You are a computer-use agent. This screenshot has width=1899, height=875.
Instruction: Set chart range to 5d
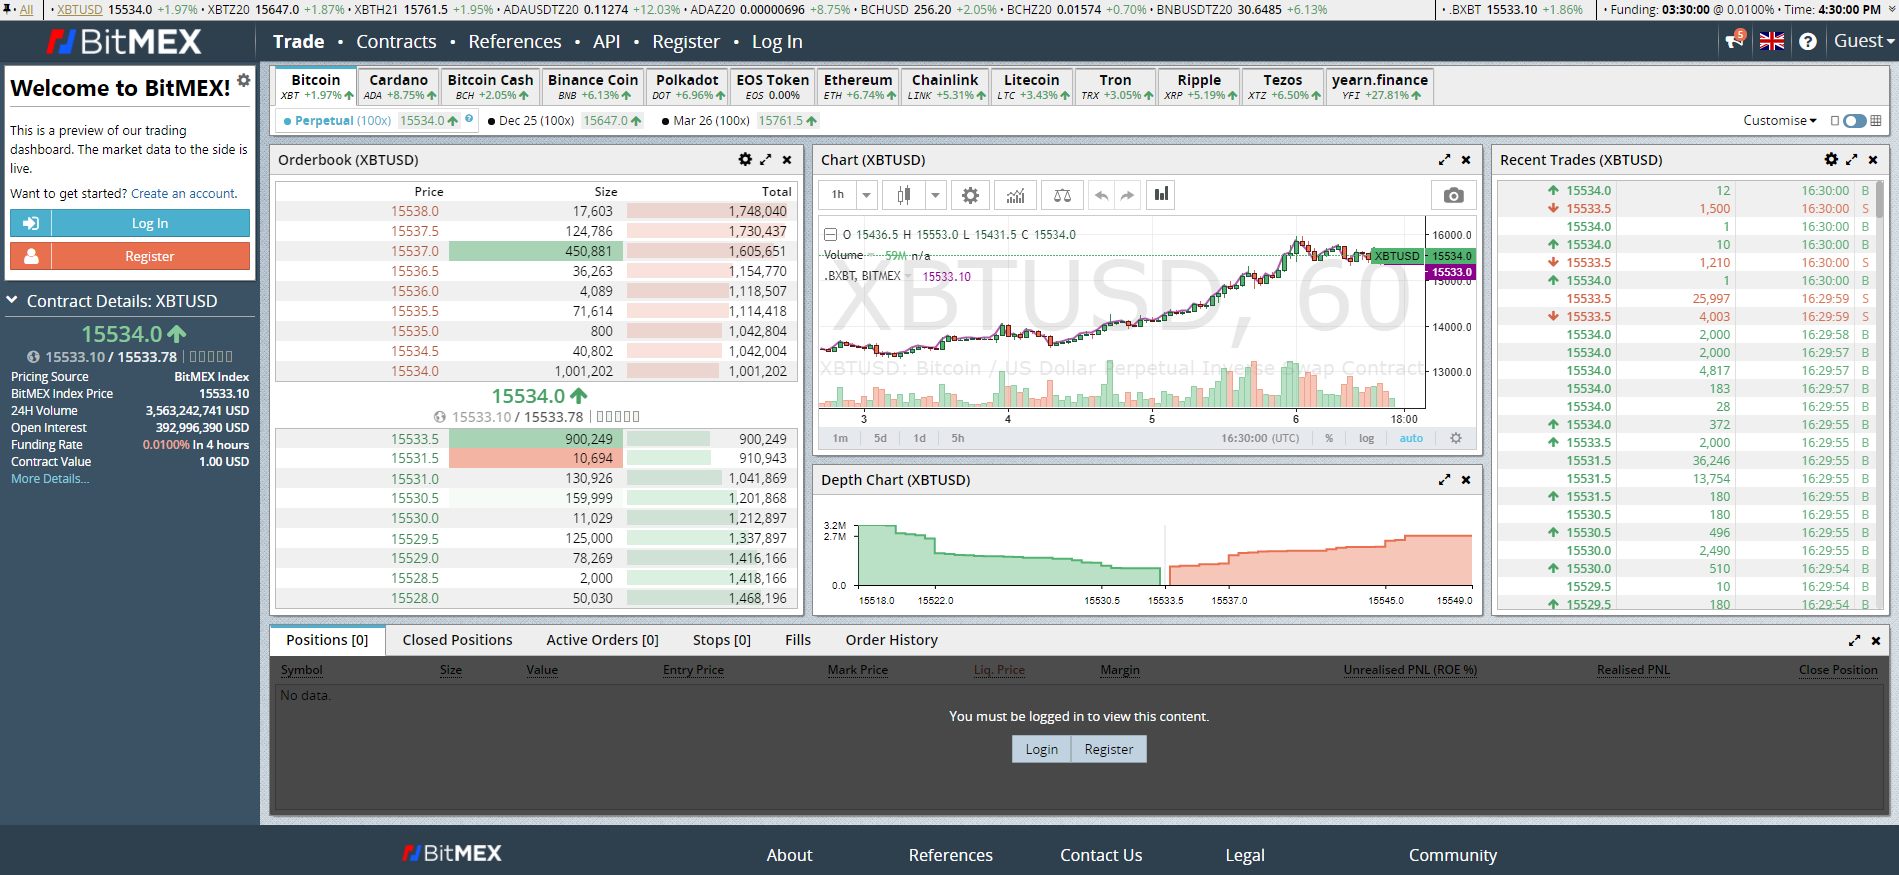(880, 438)
